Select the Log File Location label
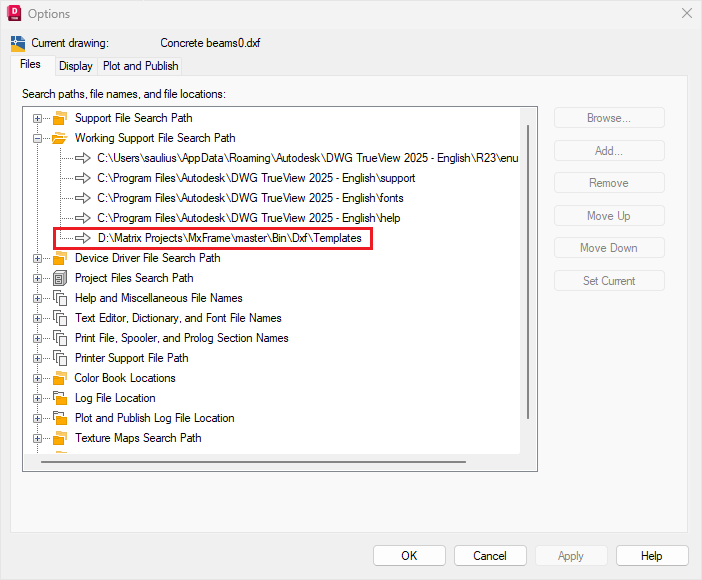Image resolution: width=702 pixels, height=580 pixels. [115, 398]
